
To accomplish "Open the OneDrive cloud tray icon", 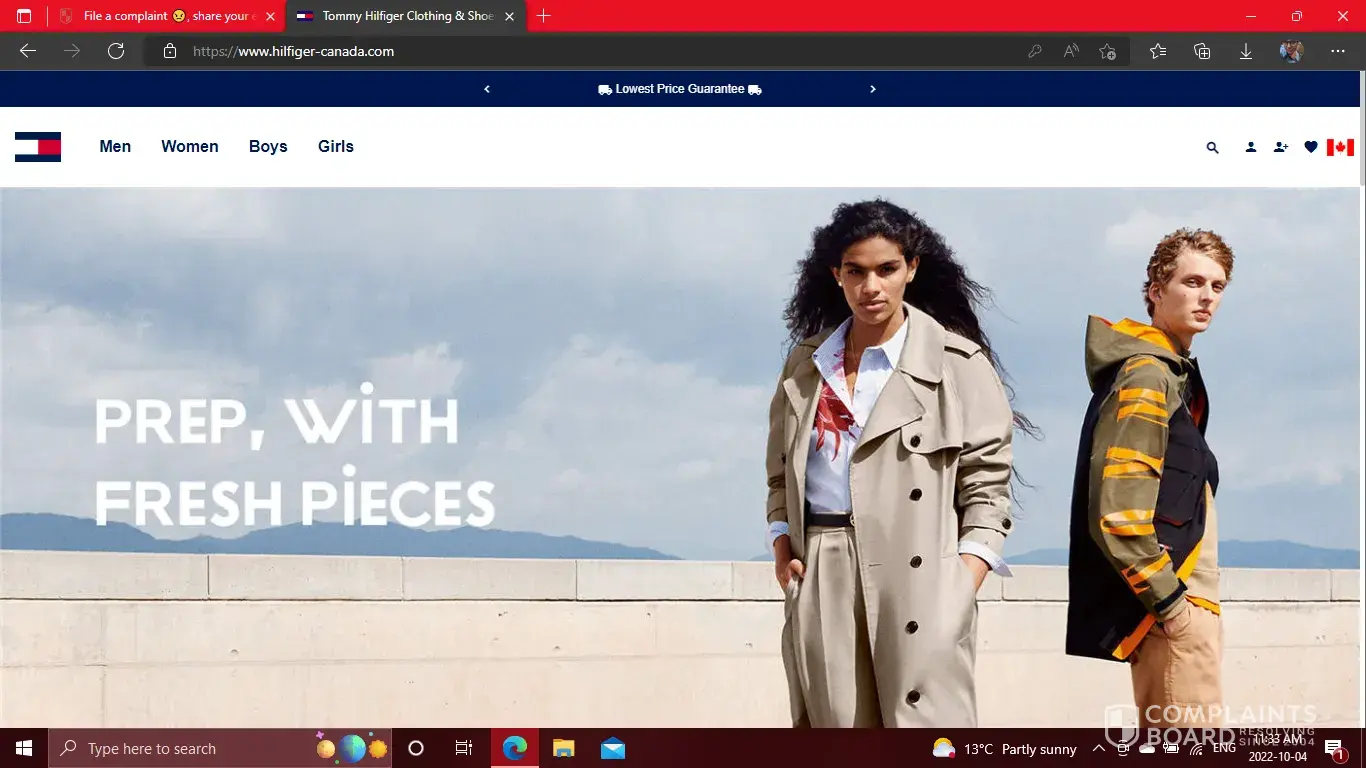I will (1147, 748).
